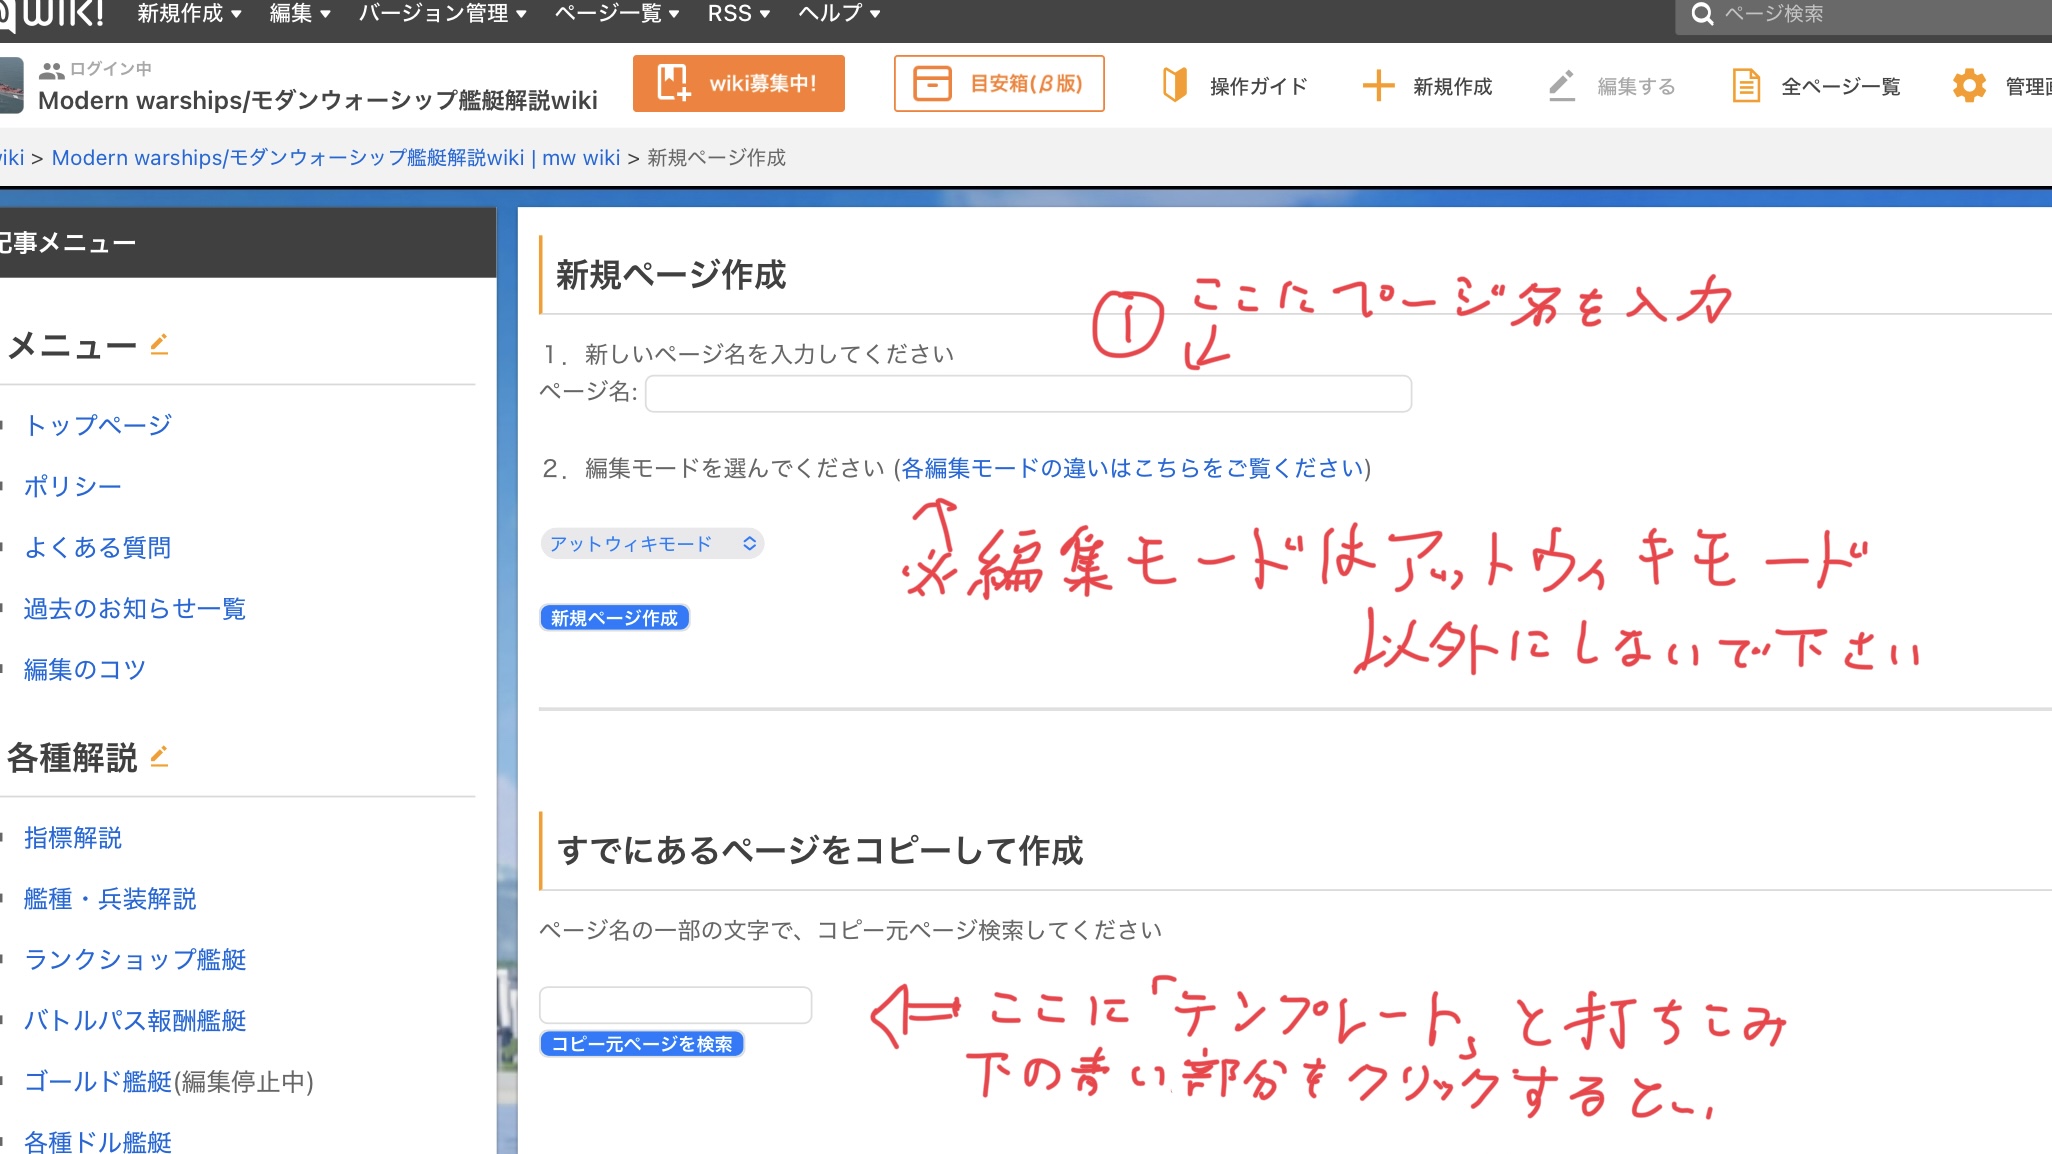The height and width of the screenshot is (1154, 2052).
Task: Click the ページ名 input field
Action: pos(1028,393)
